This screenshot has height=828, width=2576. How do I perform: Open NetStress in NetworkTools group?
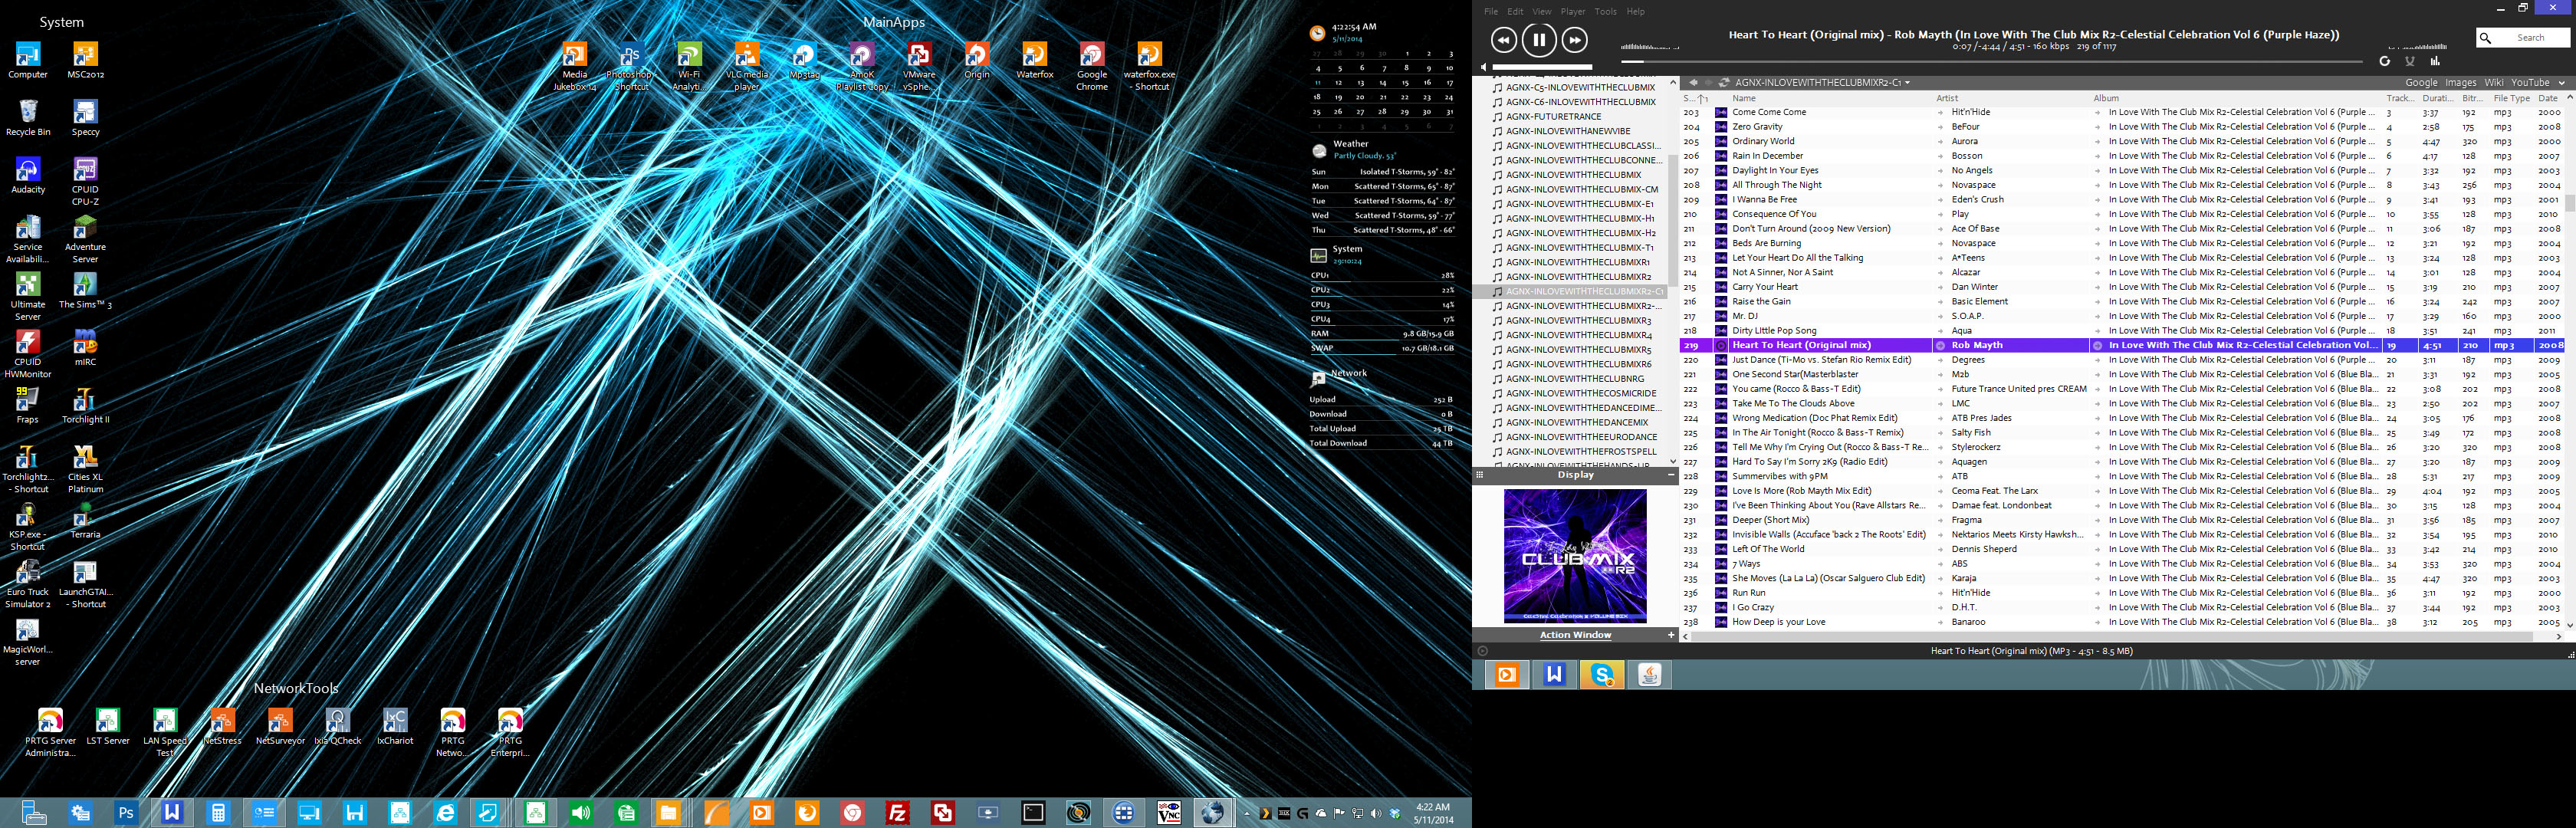tap(222, 727)
